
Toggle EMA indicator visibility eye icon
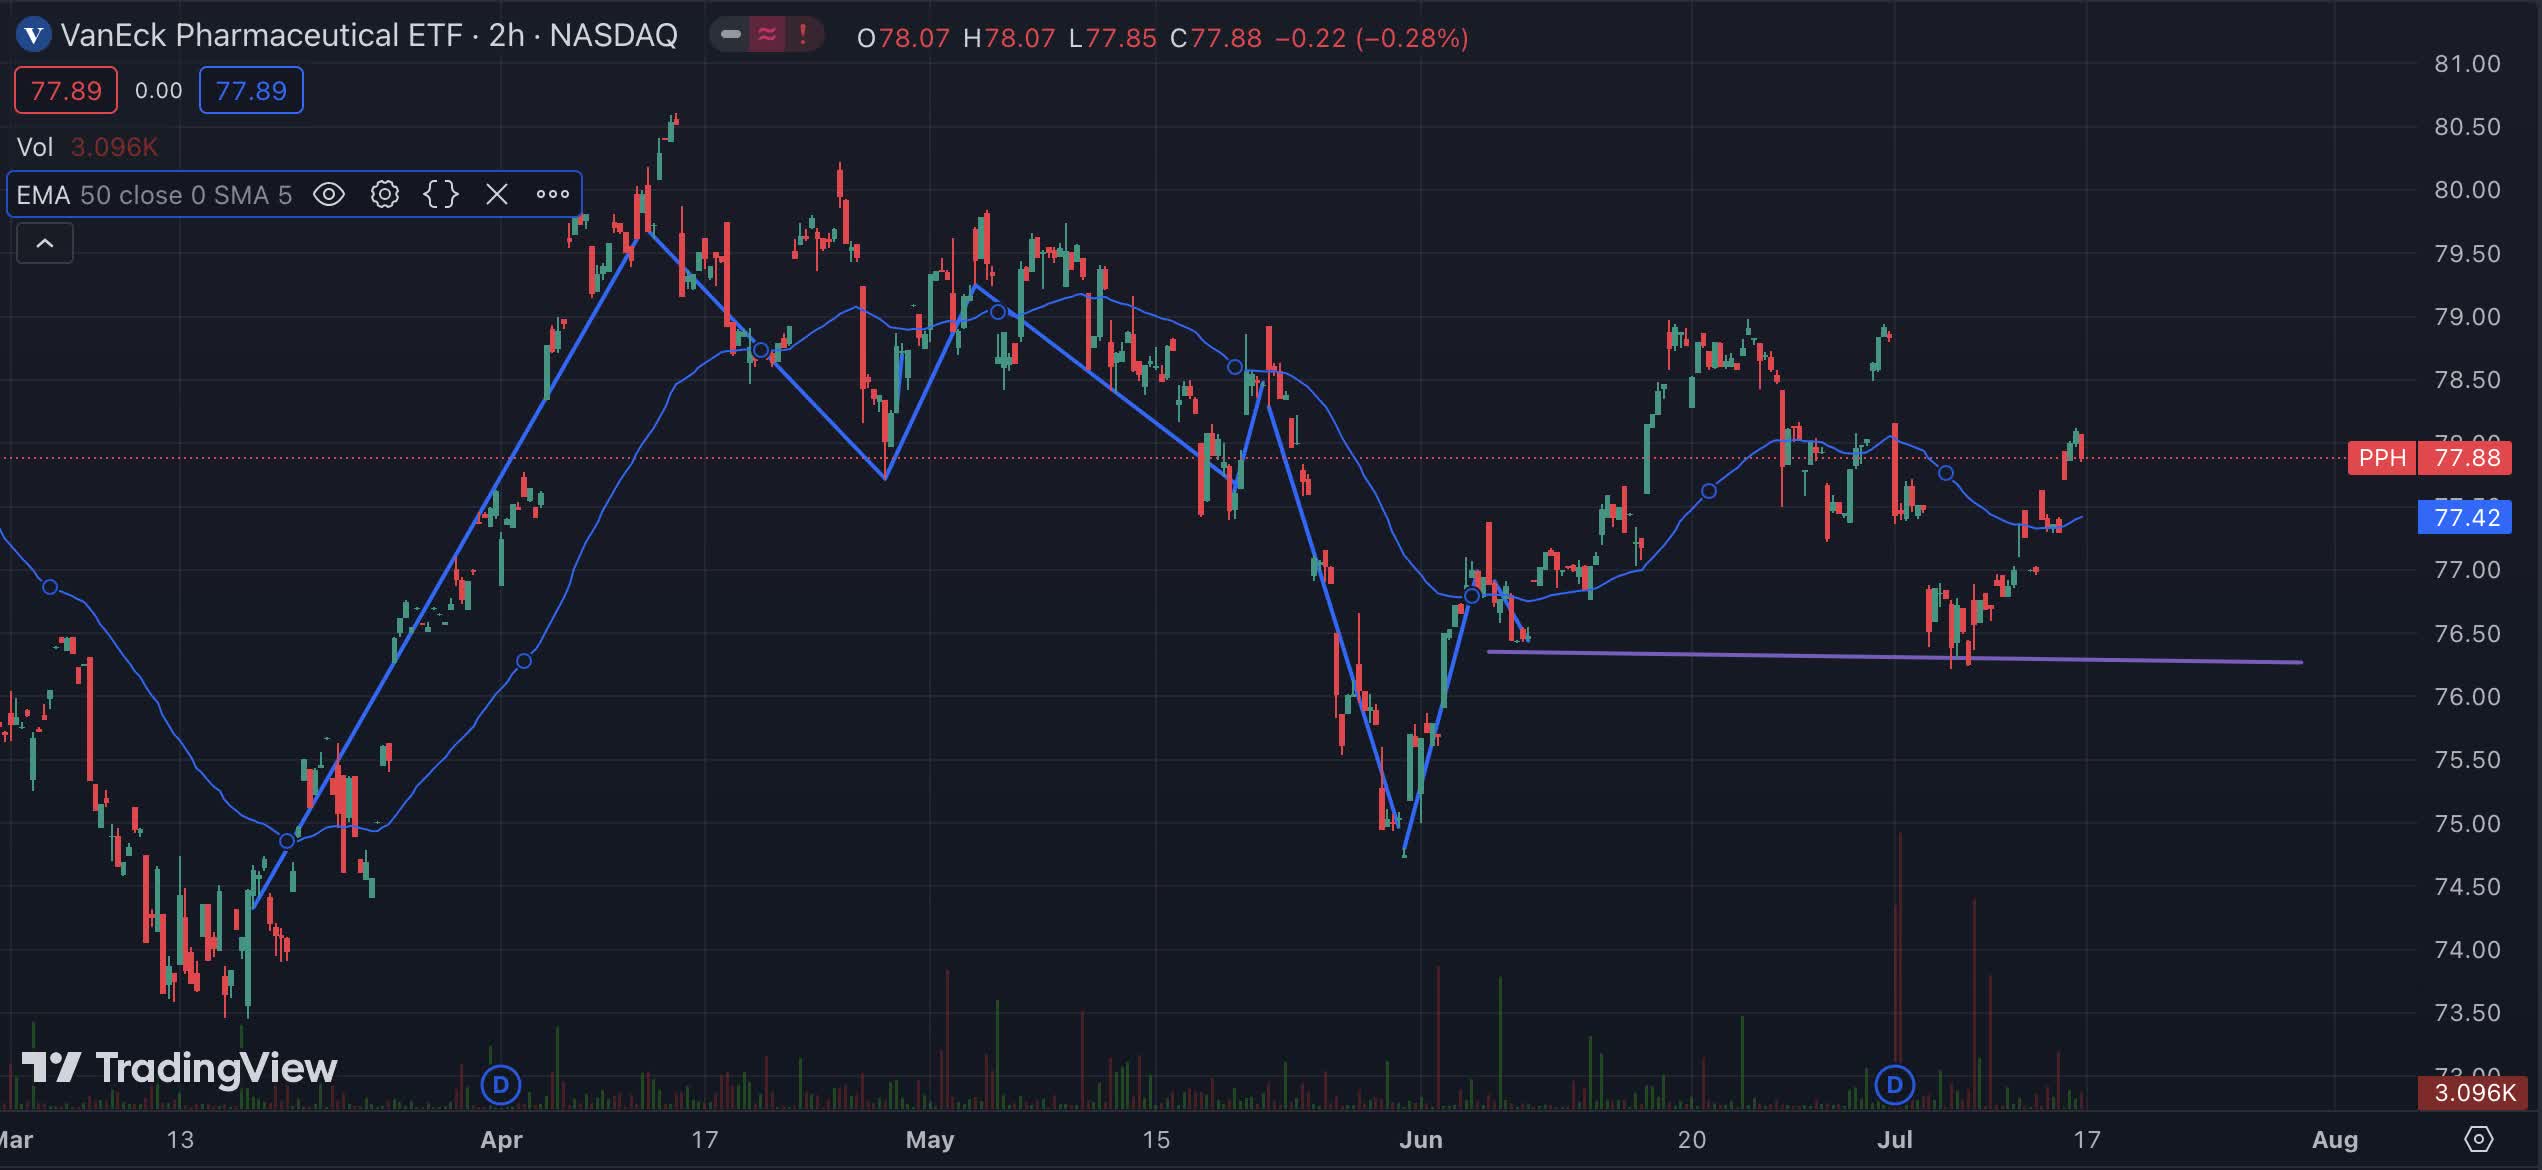point(329,194)
